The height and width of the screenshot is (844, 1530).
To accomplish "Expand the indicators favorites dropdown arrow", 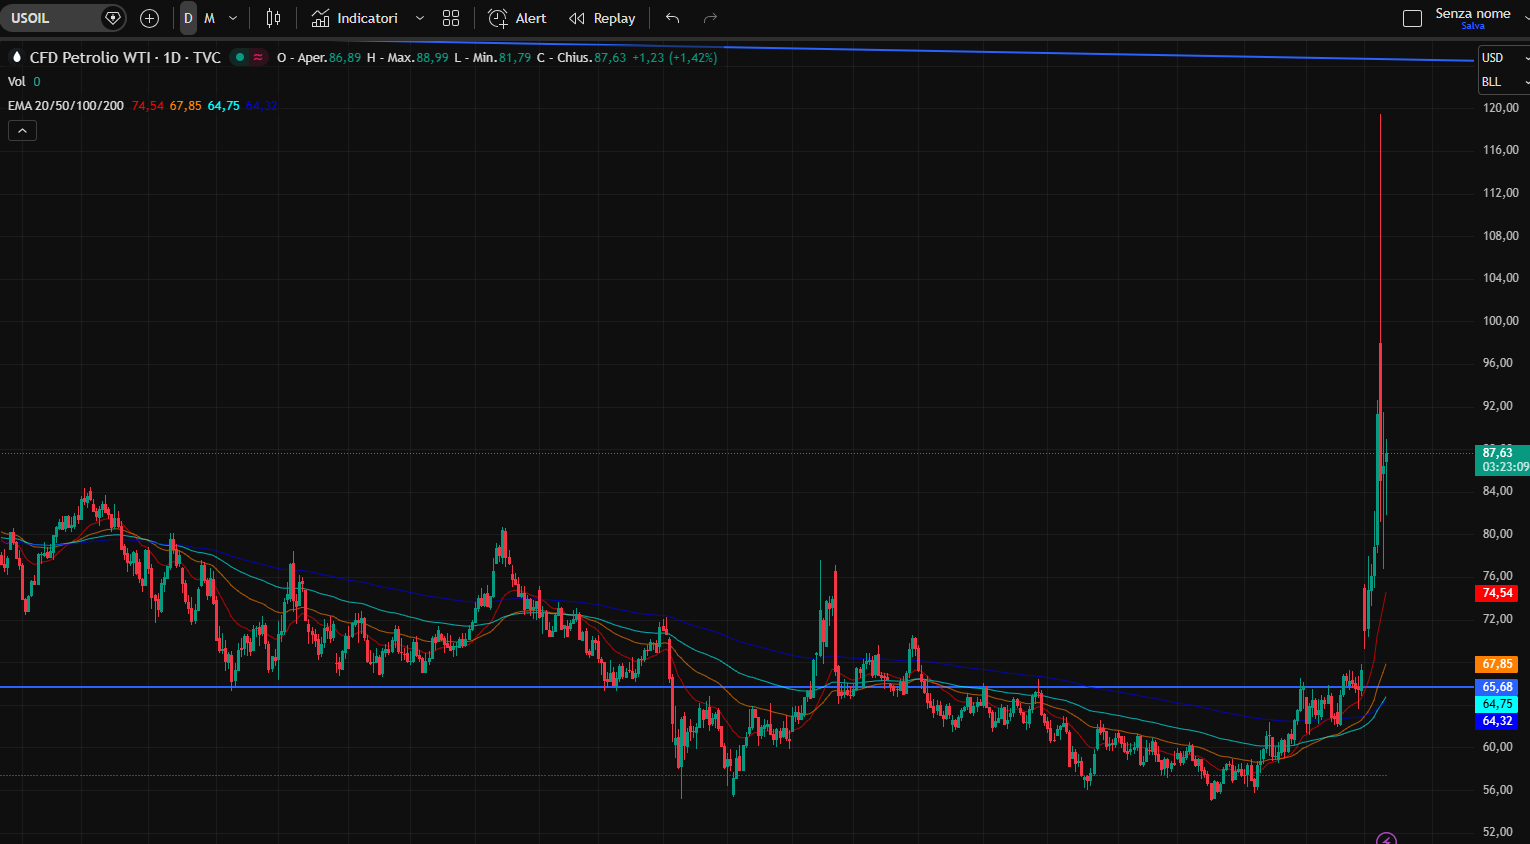I will tap(419, 18).
